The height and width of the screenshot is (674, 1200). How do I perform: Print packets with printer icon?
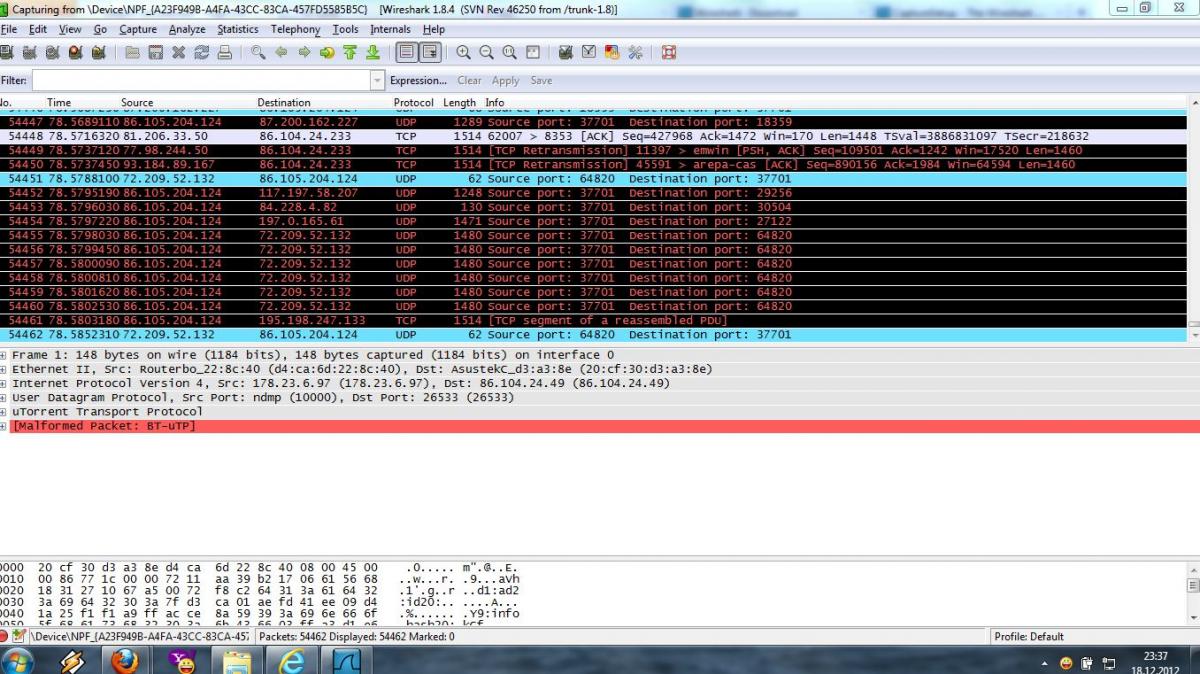click(224, 52)
